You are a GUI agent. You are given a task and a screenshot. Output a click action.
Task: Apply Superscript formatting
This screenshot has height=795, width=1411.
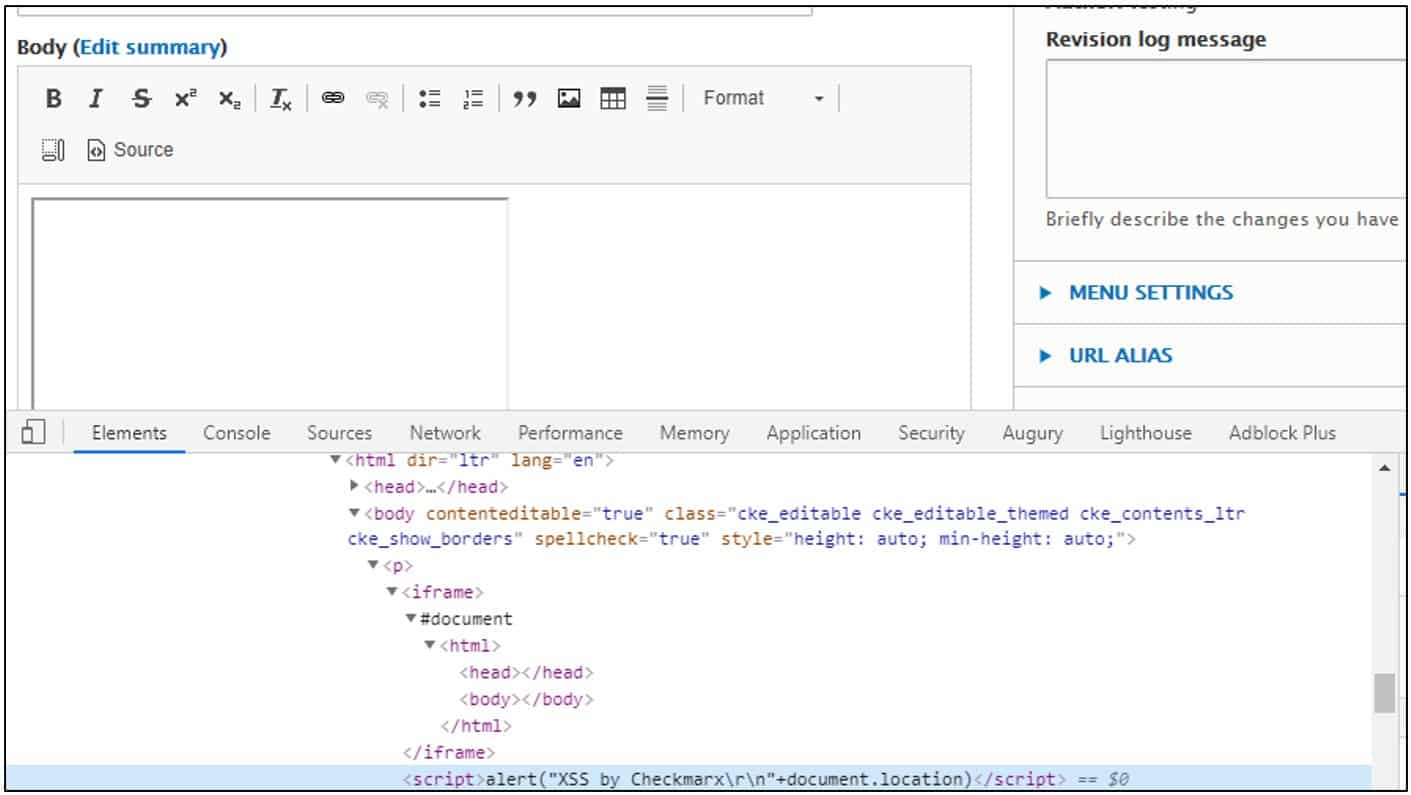click(x=186, y=98)
